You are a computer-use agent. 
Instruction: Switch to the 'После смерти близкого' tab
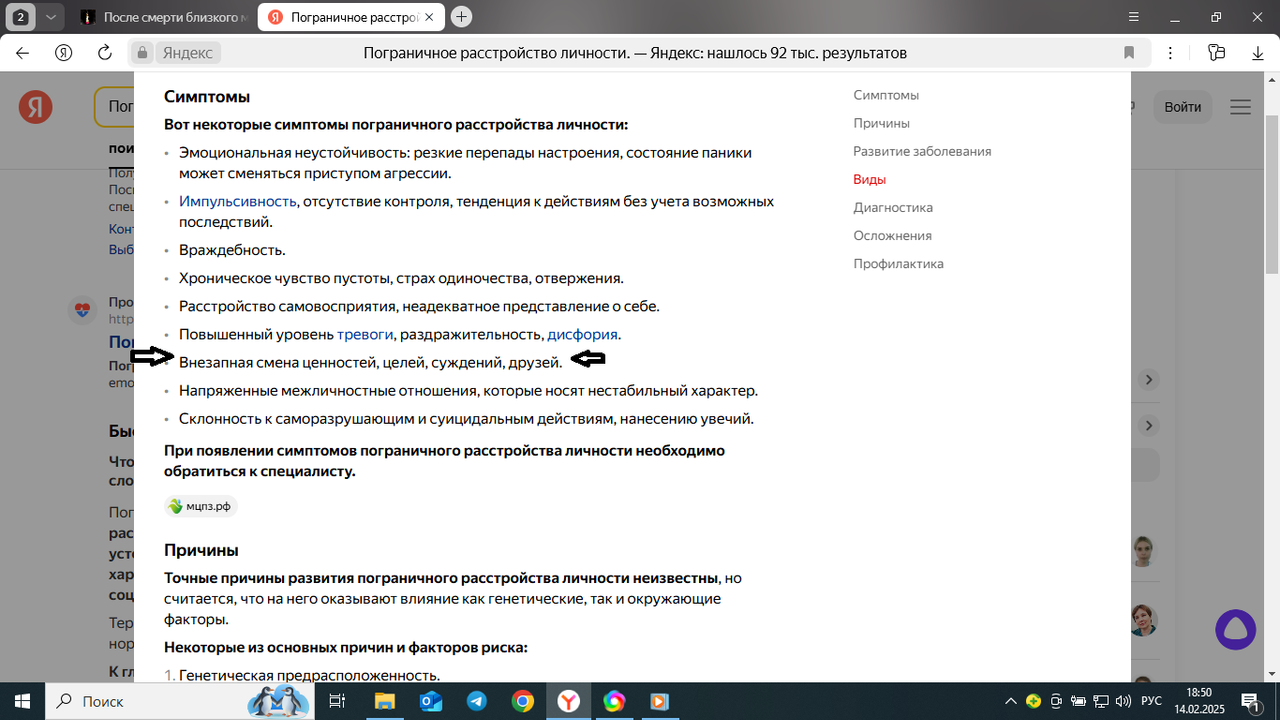coord(163,18)
